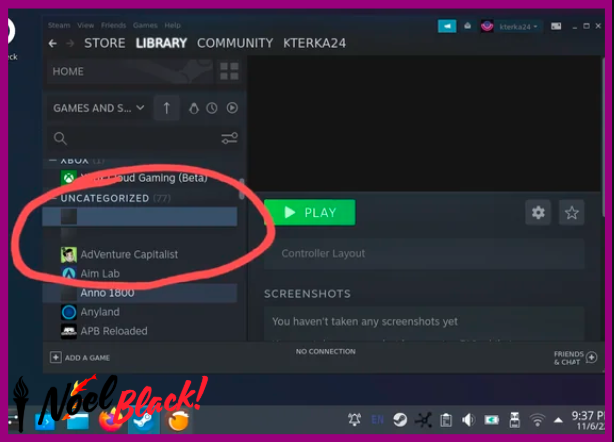Image resolution: width=614 pixels, height=442 pixels.
Task: Click the Add a Game plus icon
Action: 56,357
